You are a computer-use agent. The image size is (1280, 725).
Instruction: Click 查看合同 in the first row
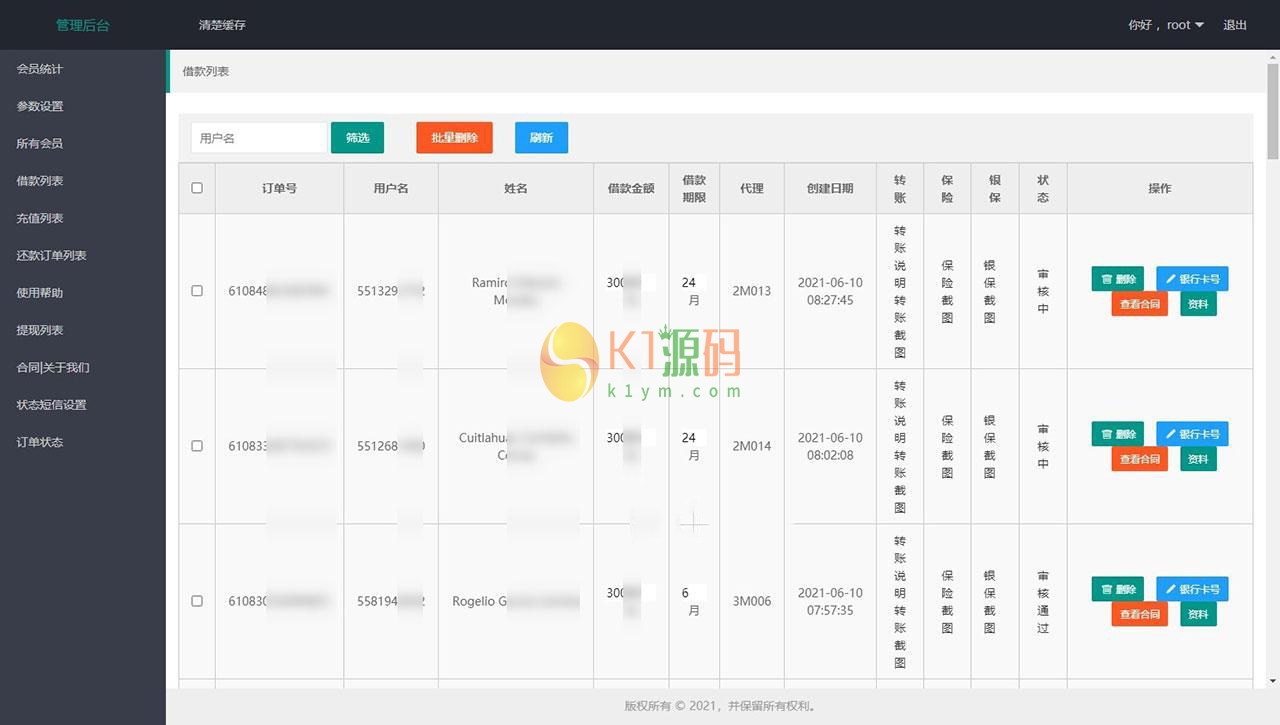click(1139, 304)
